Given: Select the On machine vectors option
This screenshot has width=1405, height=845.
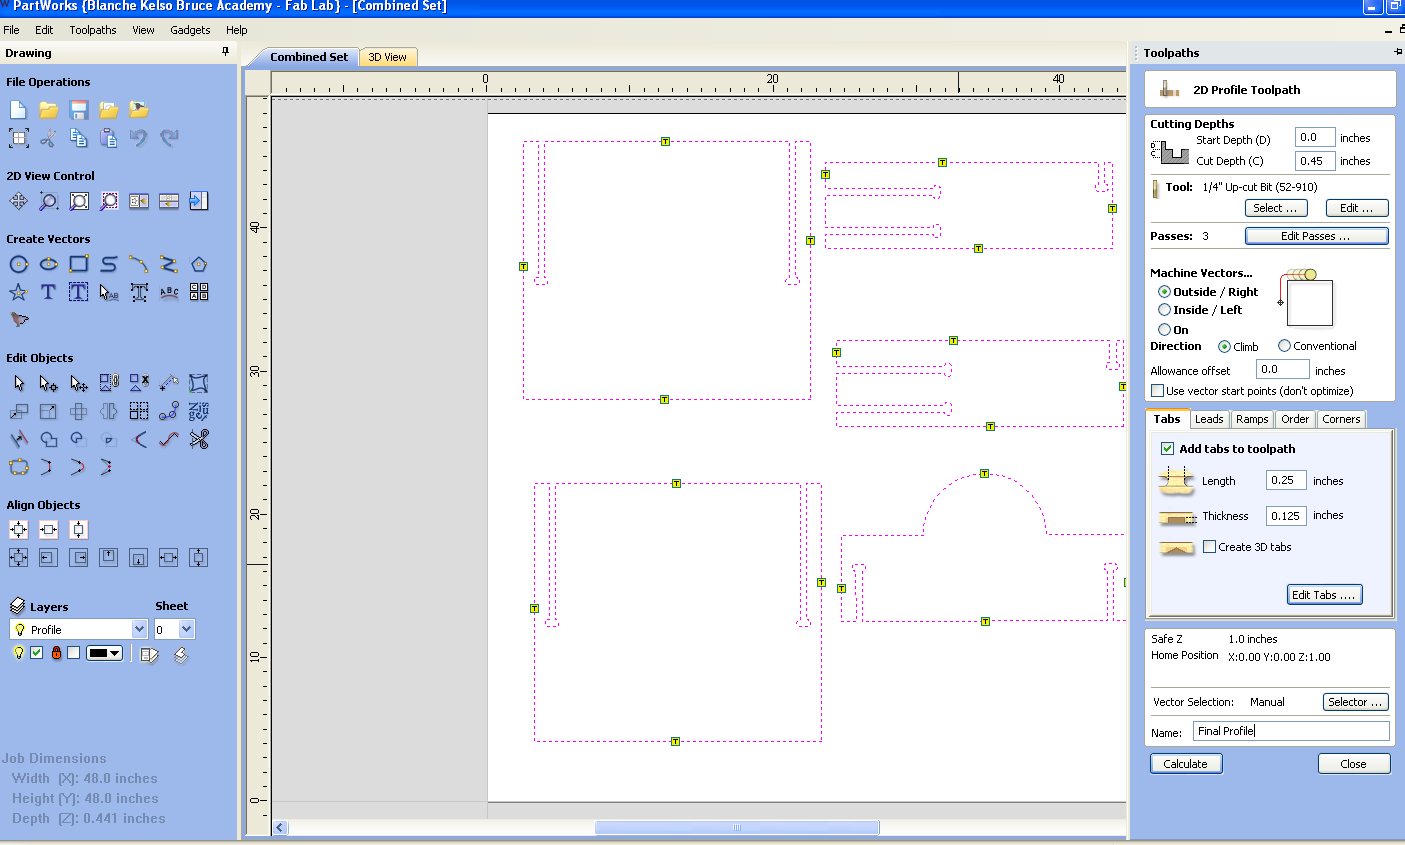Looking at the screenshot, I should tap(1164, 329).
